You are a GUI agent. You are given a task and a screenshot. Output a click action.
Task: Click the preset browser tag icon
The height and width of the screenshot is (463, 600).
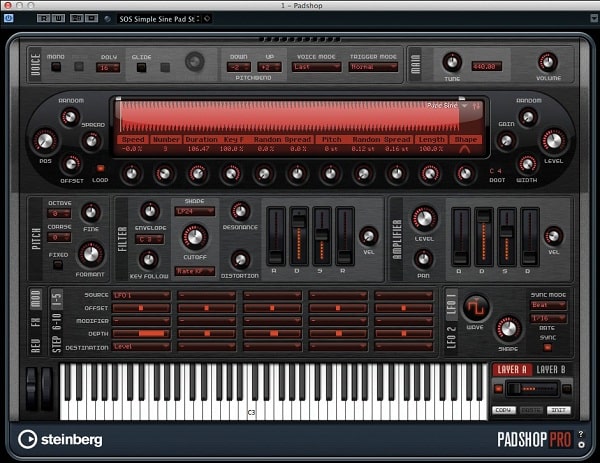click(x=207, y=18)
